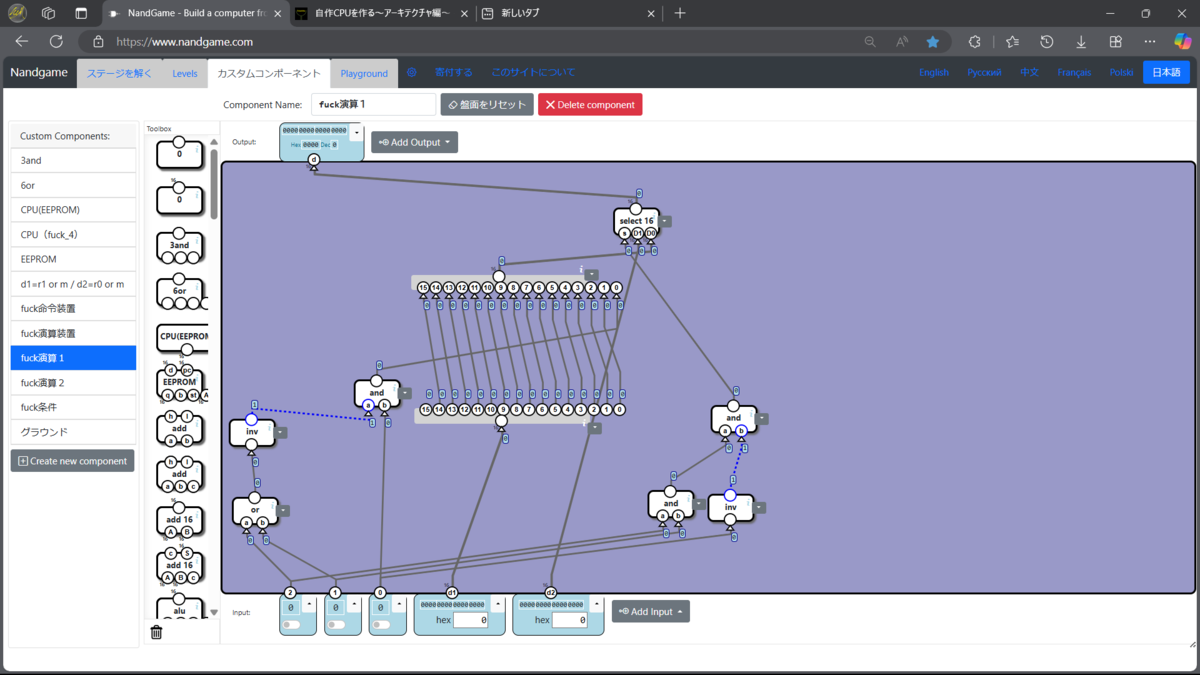
Task: Select CPU(EEPROM) in the Custom Components list
Action: 73,210
